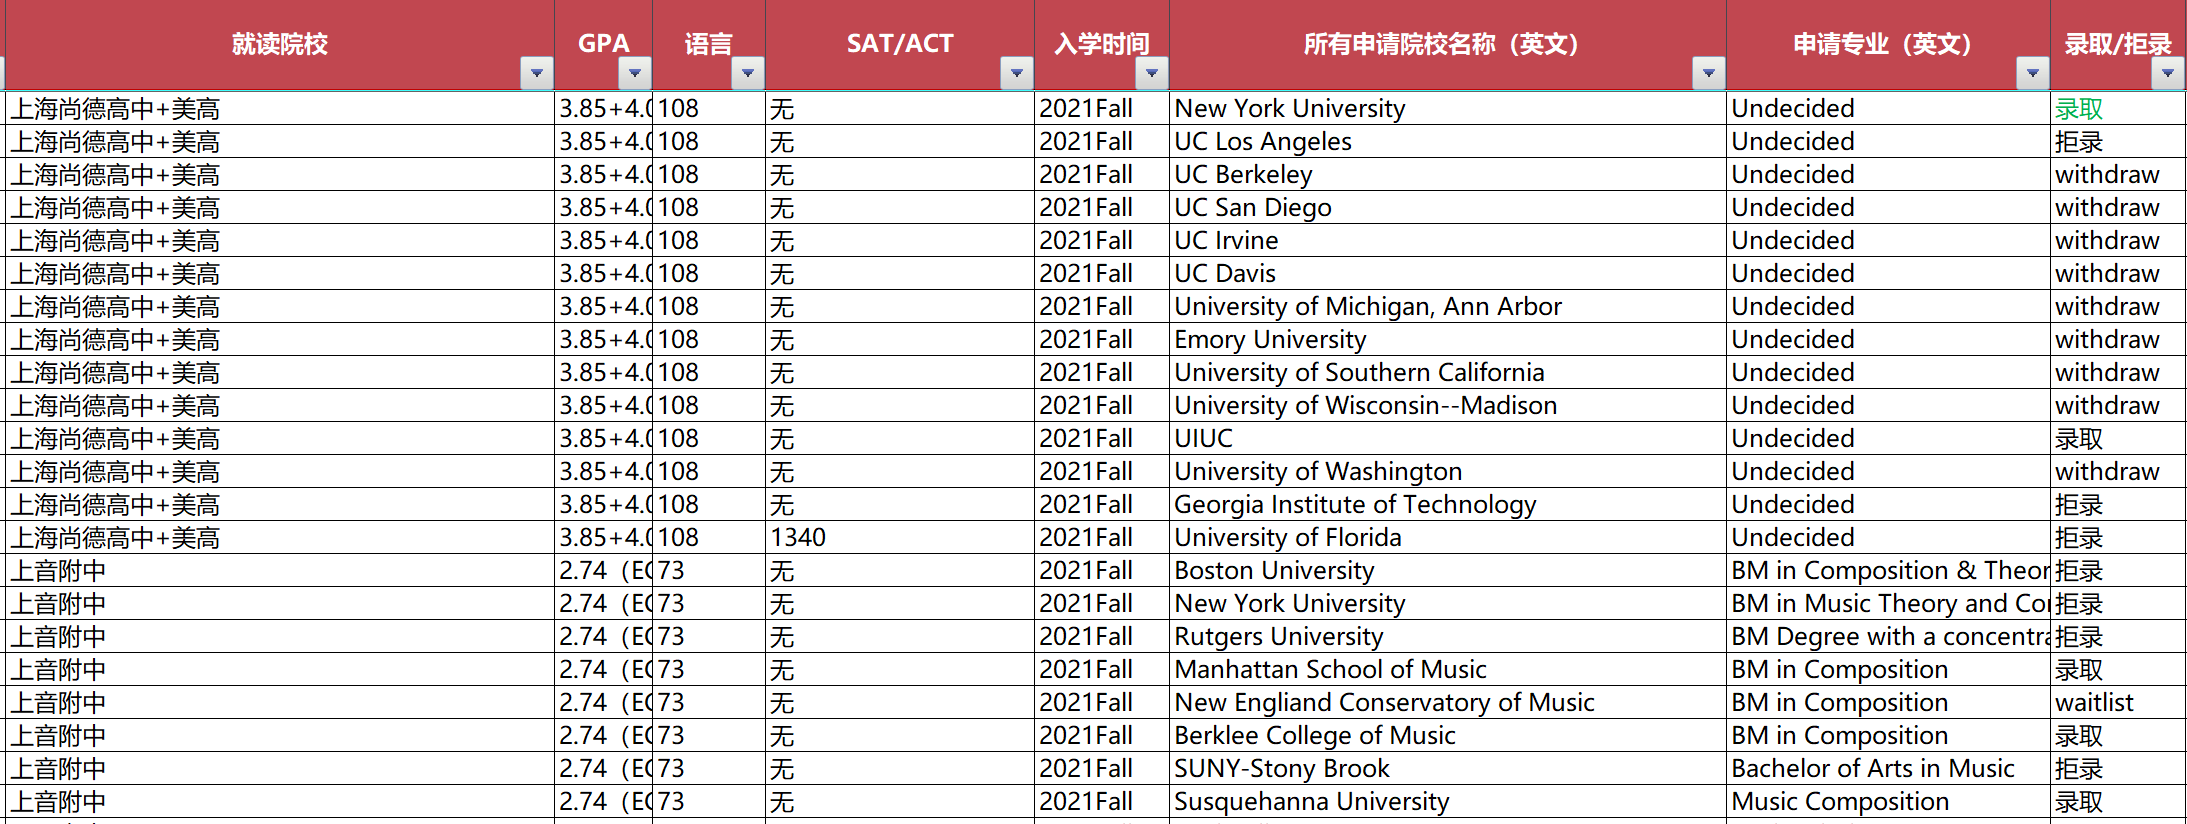Click the 录取 cell for UIUC
Viewport: 2187px width, 824px height.
point(2118,439)
